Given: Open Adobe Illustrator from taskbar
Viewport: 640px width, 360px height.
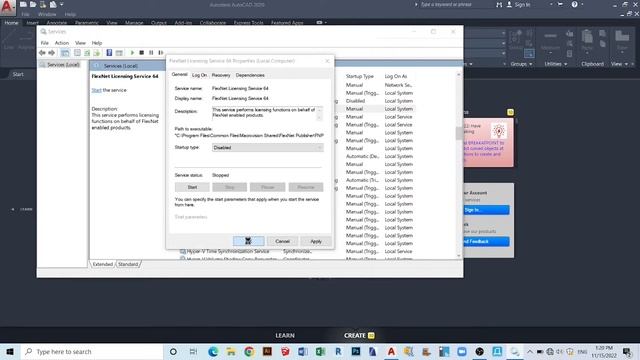Looking at the screenshot, I should click(267, 351).
